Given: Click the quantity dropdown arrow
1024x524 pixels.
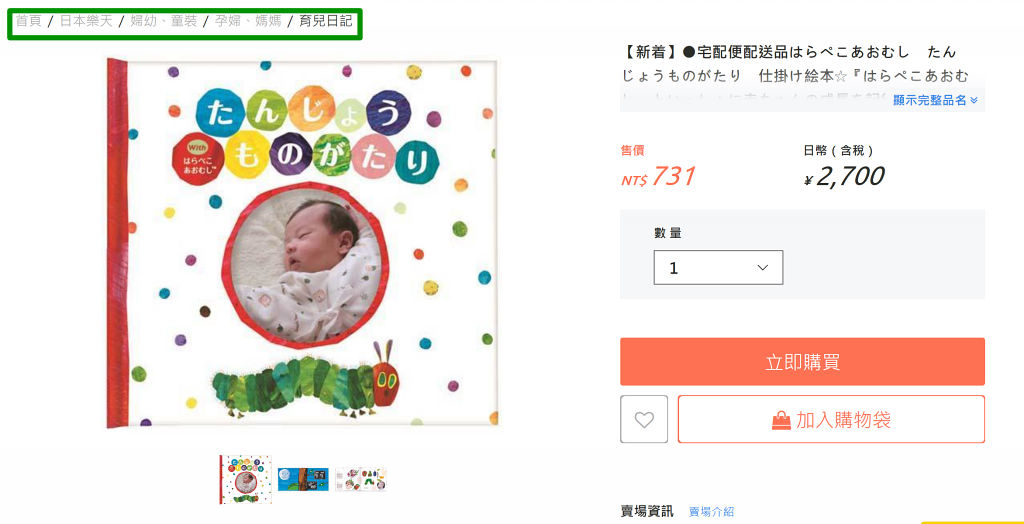Looking at the screenshot, I should (x=762, y=268).
